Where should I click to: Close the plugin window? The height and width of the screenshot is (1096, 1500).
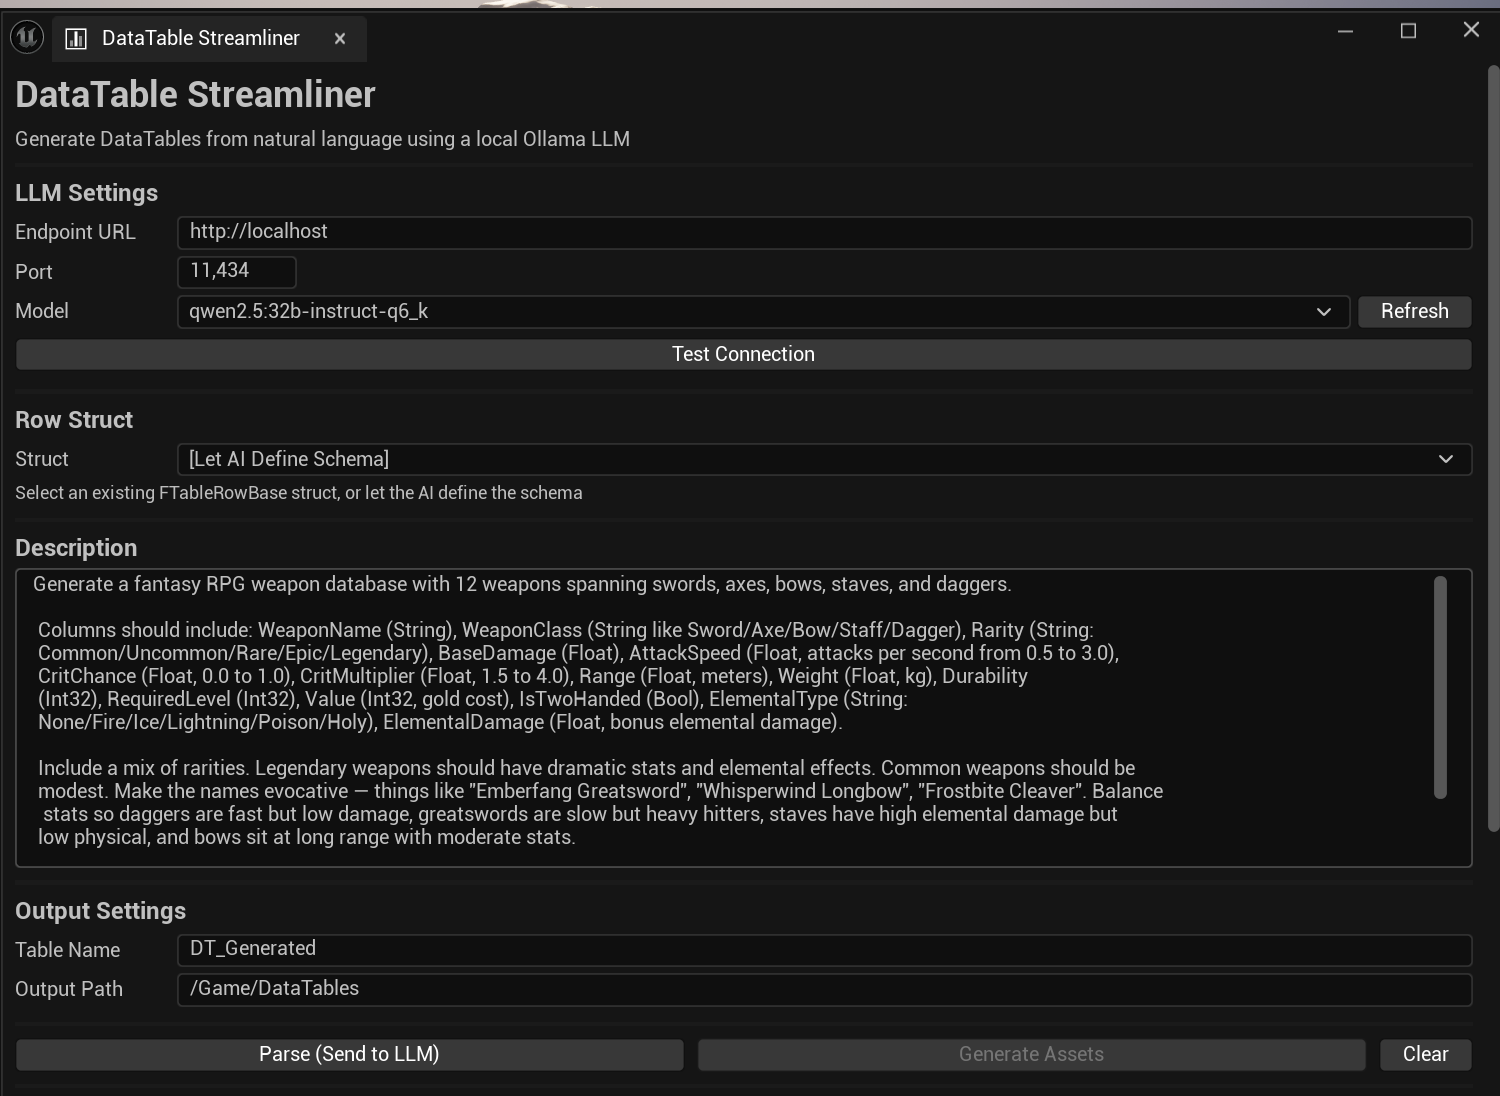pyautogui.click(x=1470, y=30)
